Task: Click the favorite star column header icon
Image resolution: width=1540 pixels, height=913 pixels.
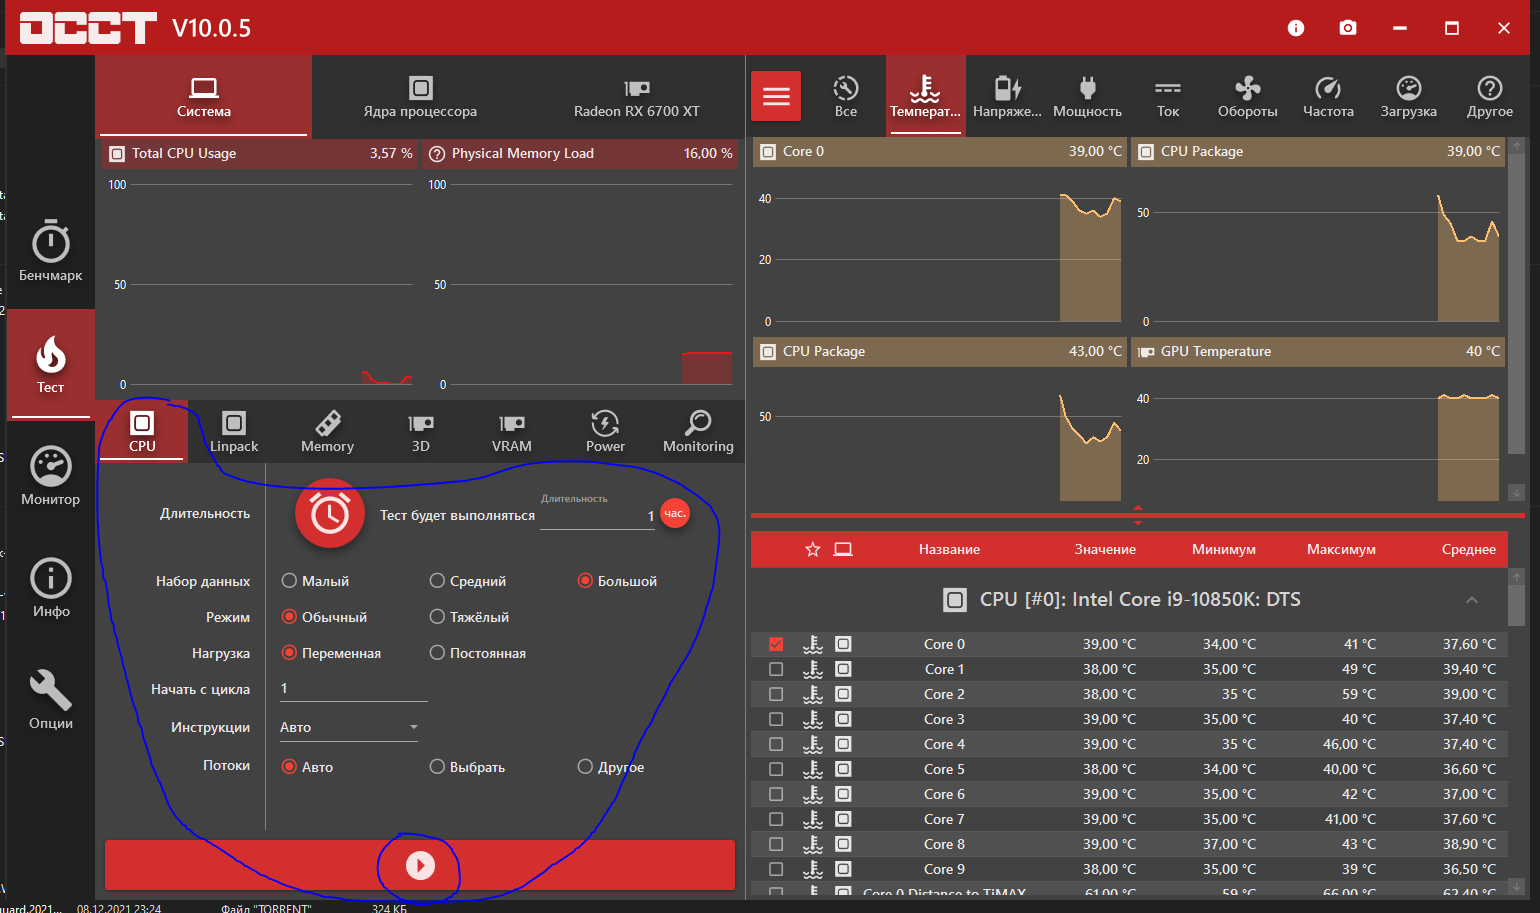Action: 813,549
